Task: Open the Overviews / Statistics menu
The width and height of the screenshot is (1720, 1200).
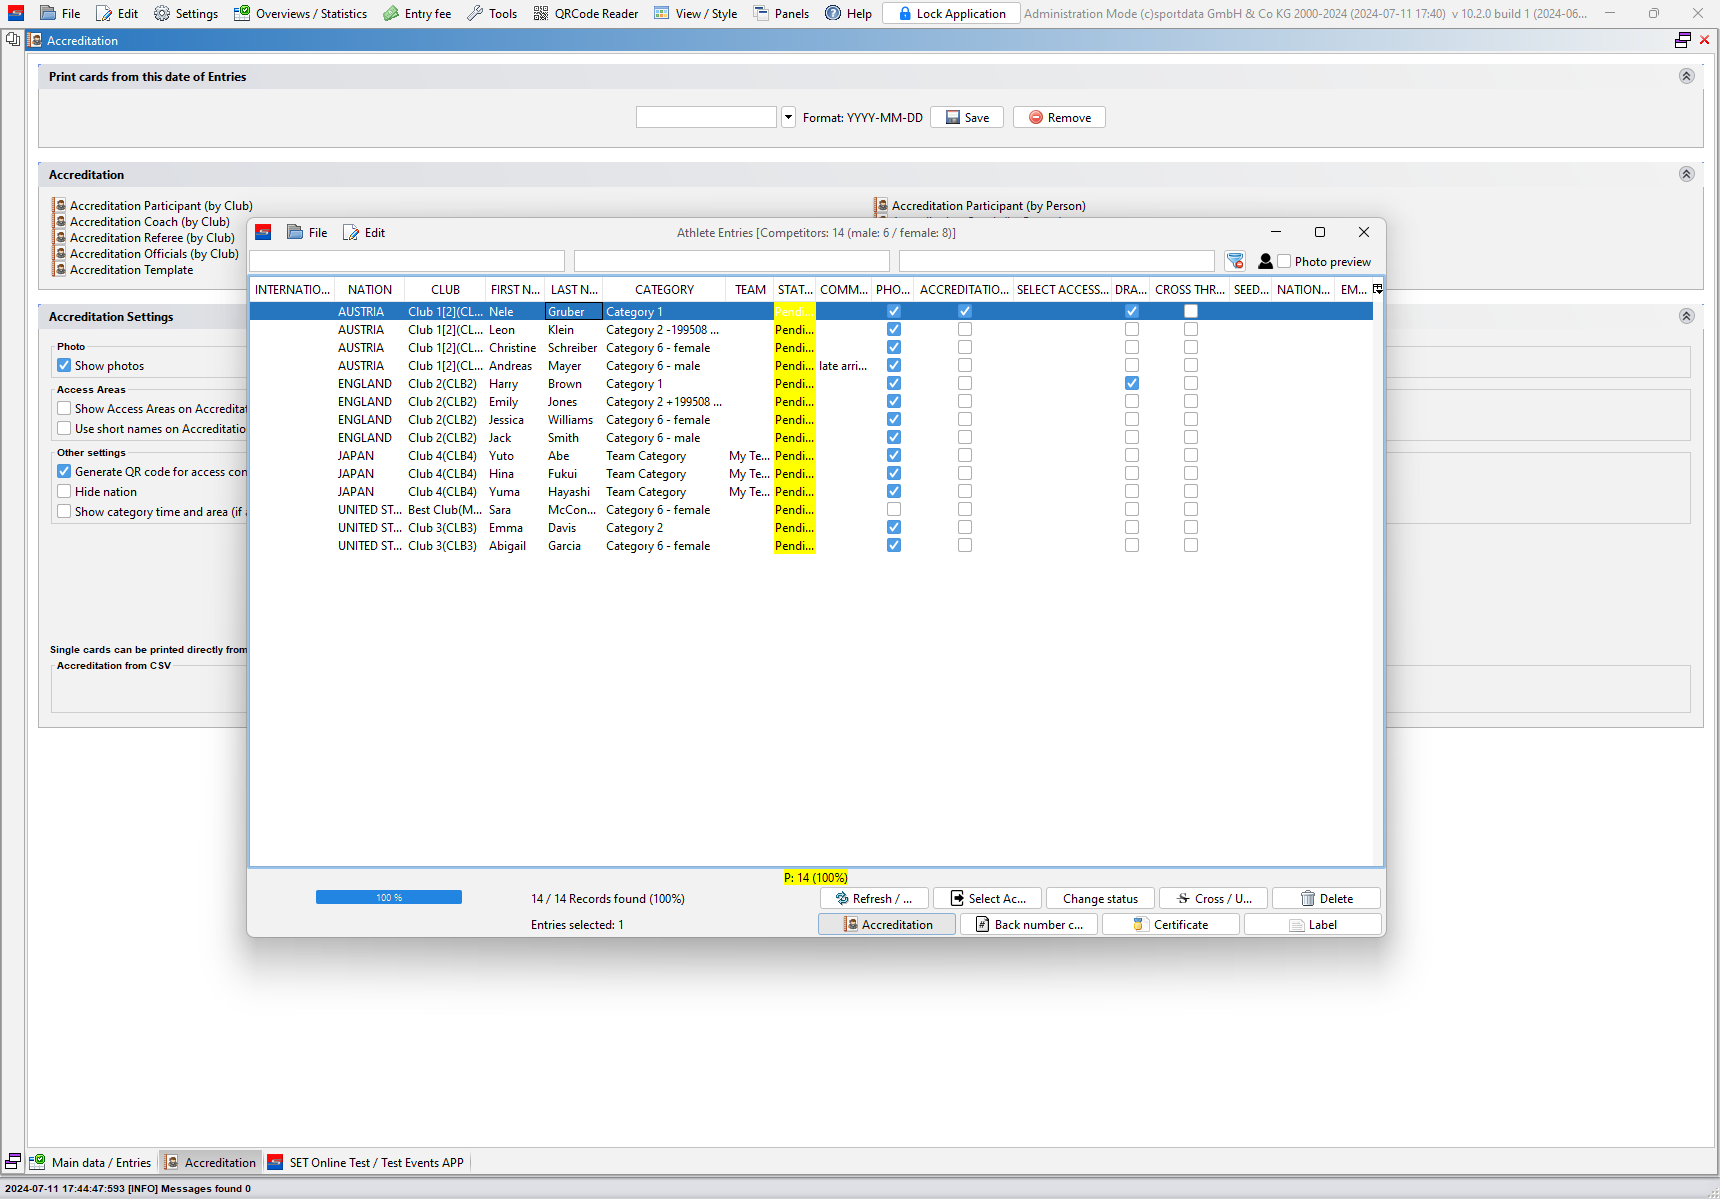Action: (300, 14)
